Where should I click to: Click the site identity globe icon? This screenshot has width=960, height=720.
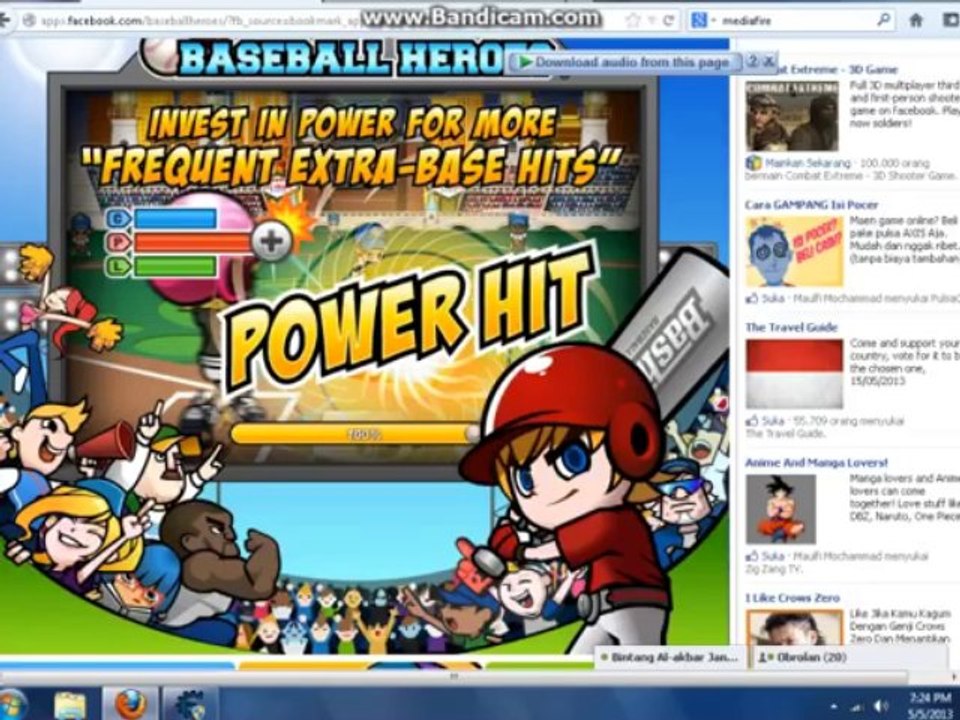(x=28, y=21)
